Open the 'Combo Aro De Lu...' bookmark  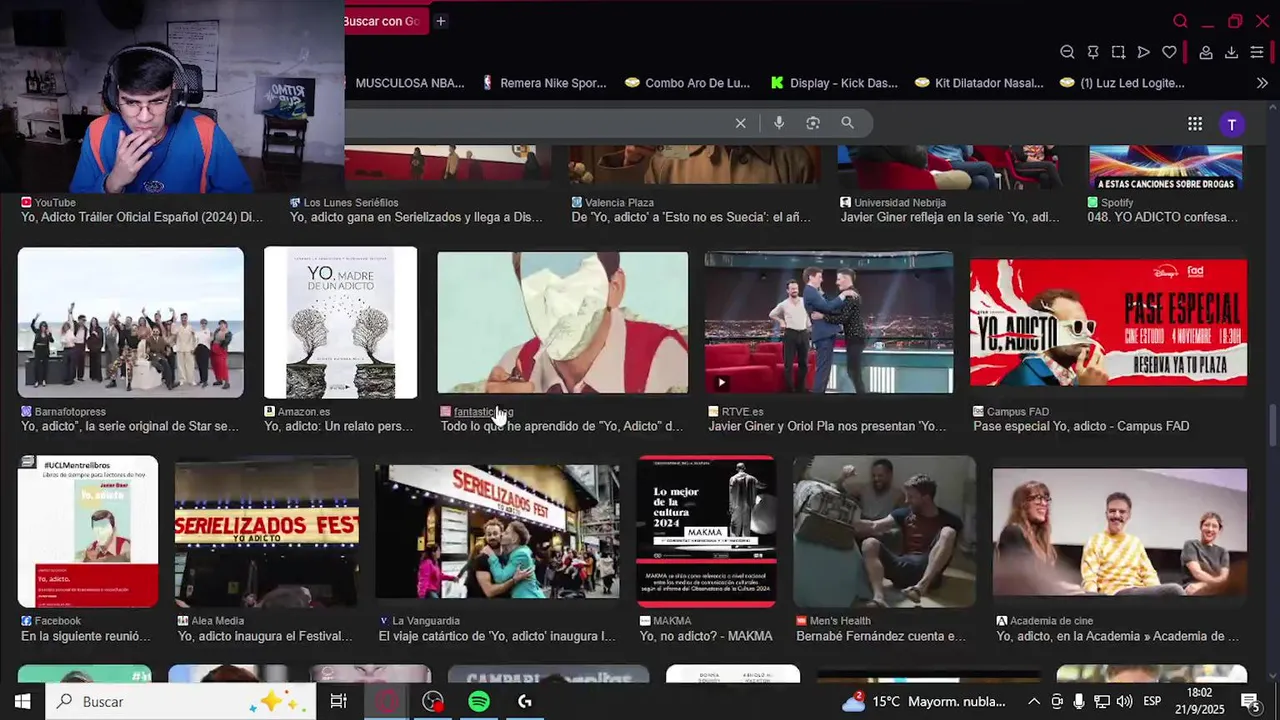pyautogui.click(x=687, y=83)
